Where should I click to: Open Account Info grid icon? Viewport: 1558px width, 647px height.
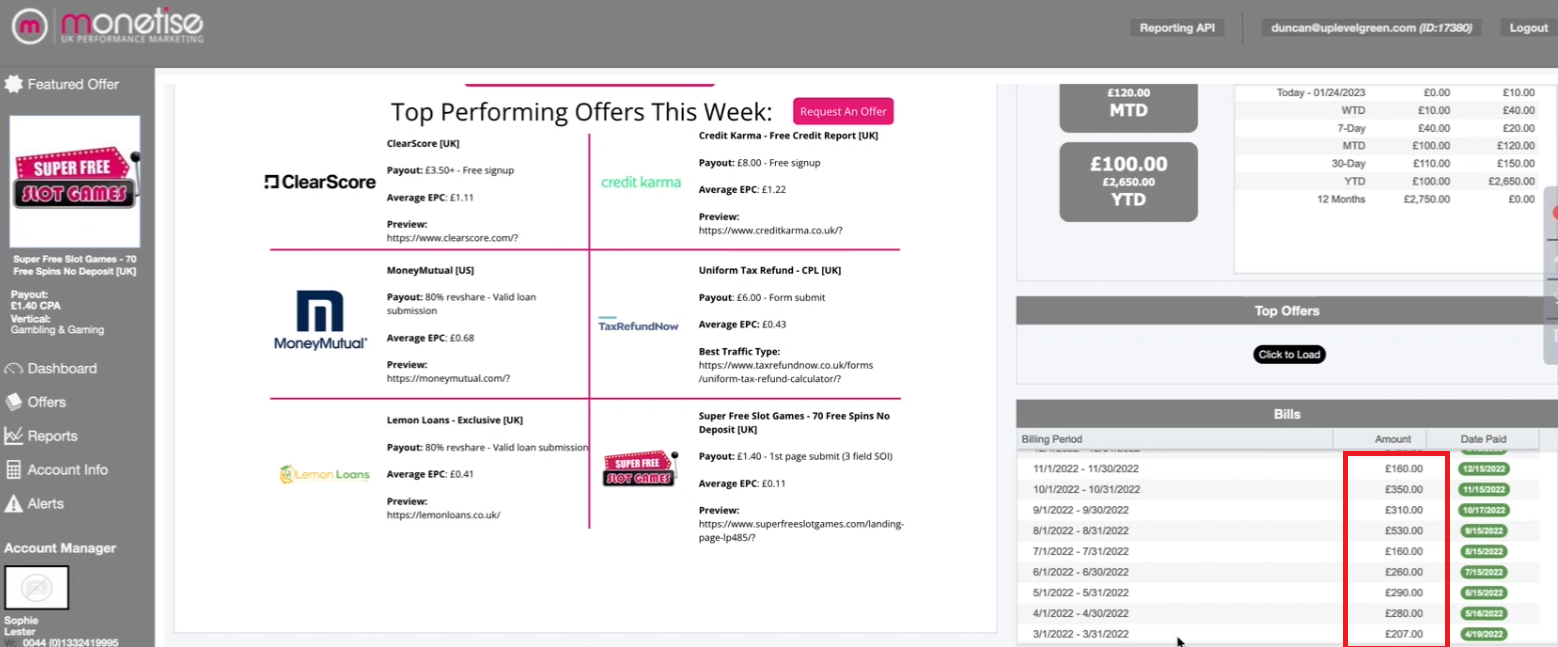(x=13, y=470)
